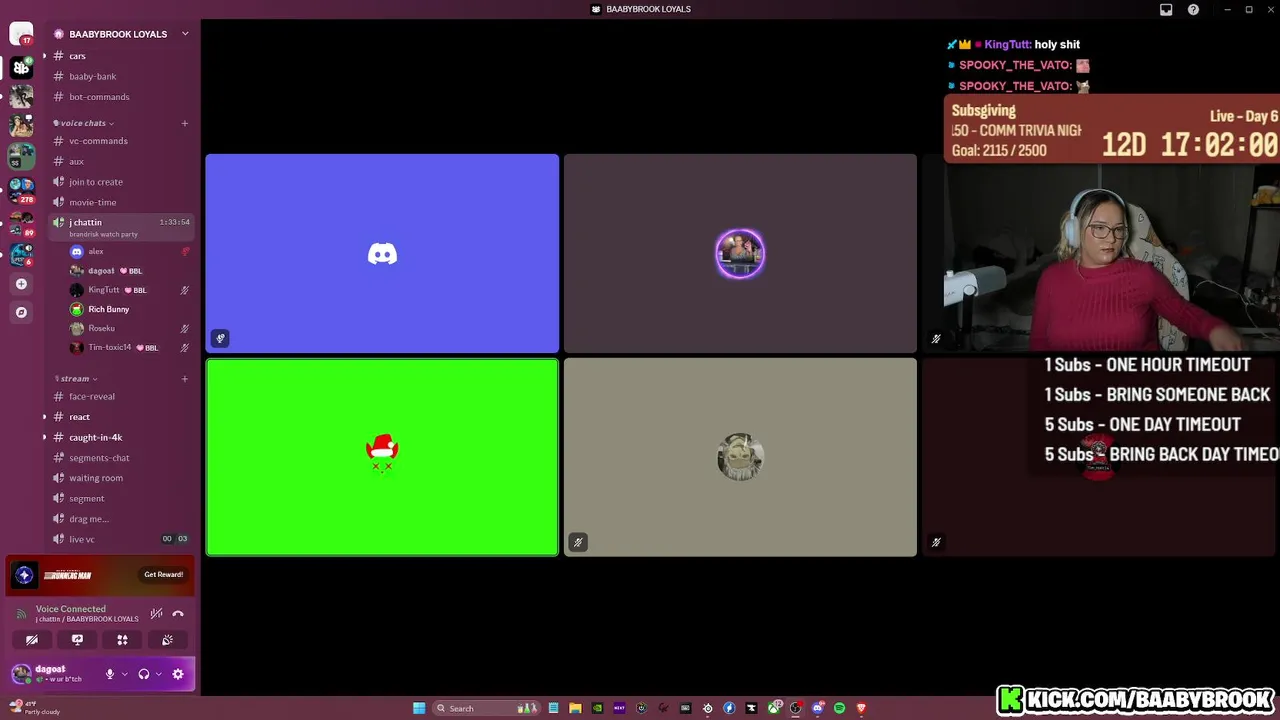
Task: Open Discord help icon in title bar
Action: pyautogui.click(x=1193, y=9)
